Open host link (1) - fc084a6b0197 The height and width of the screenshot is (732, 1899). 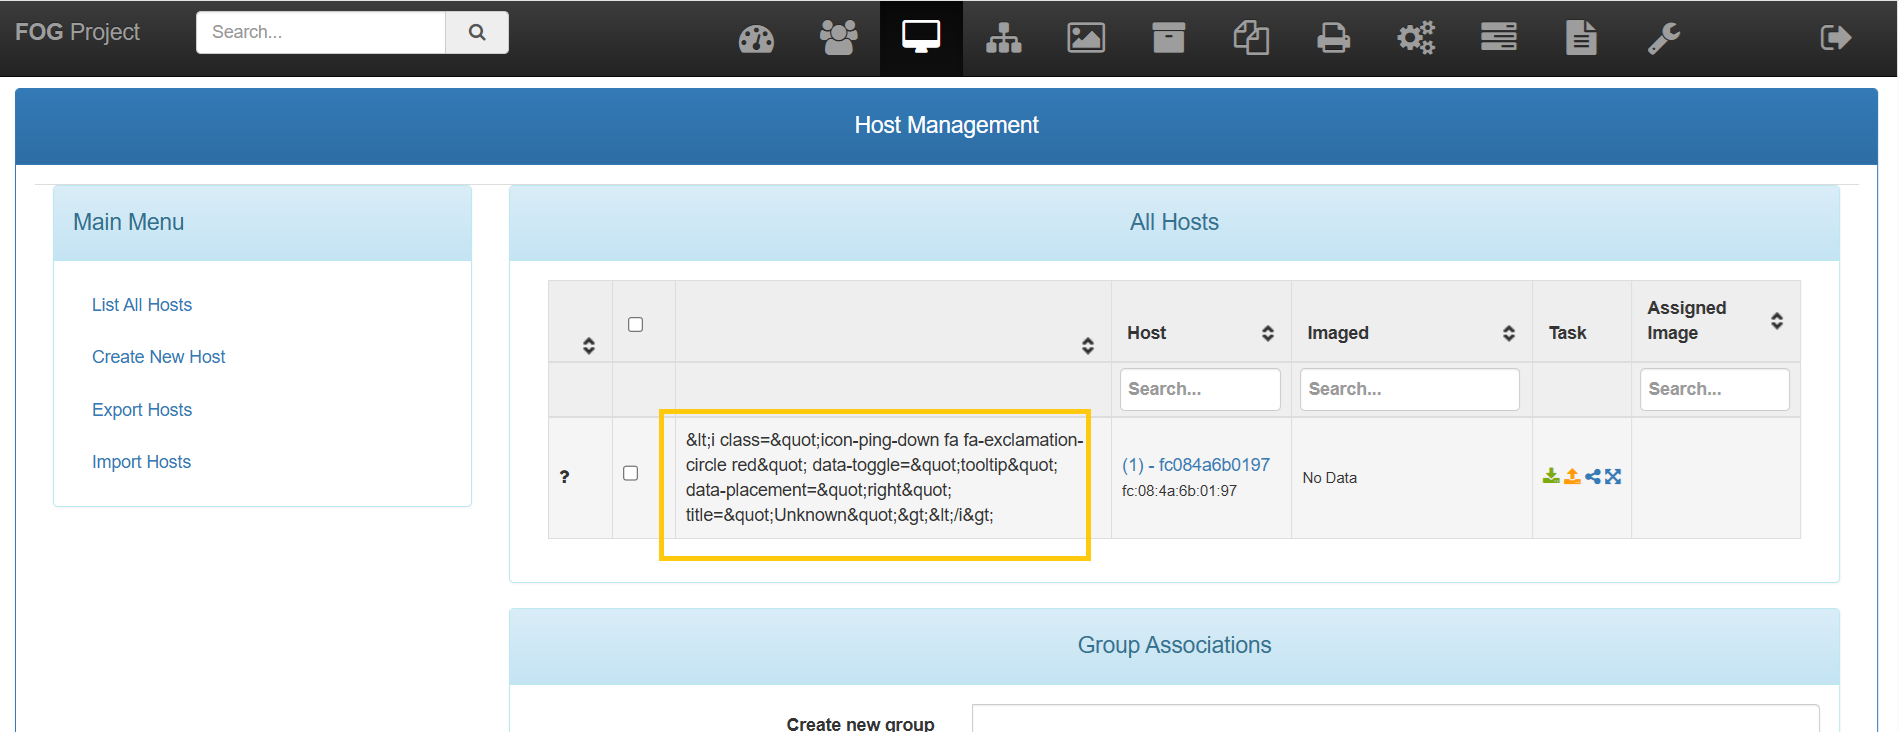1196,465
